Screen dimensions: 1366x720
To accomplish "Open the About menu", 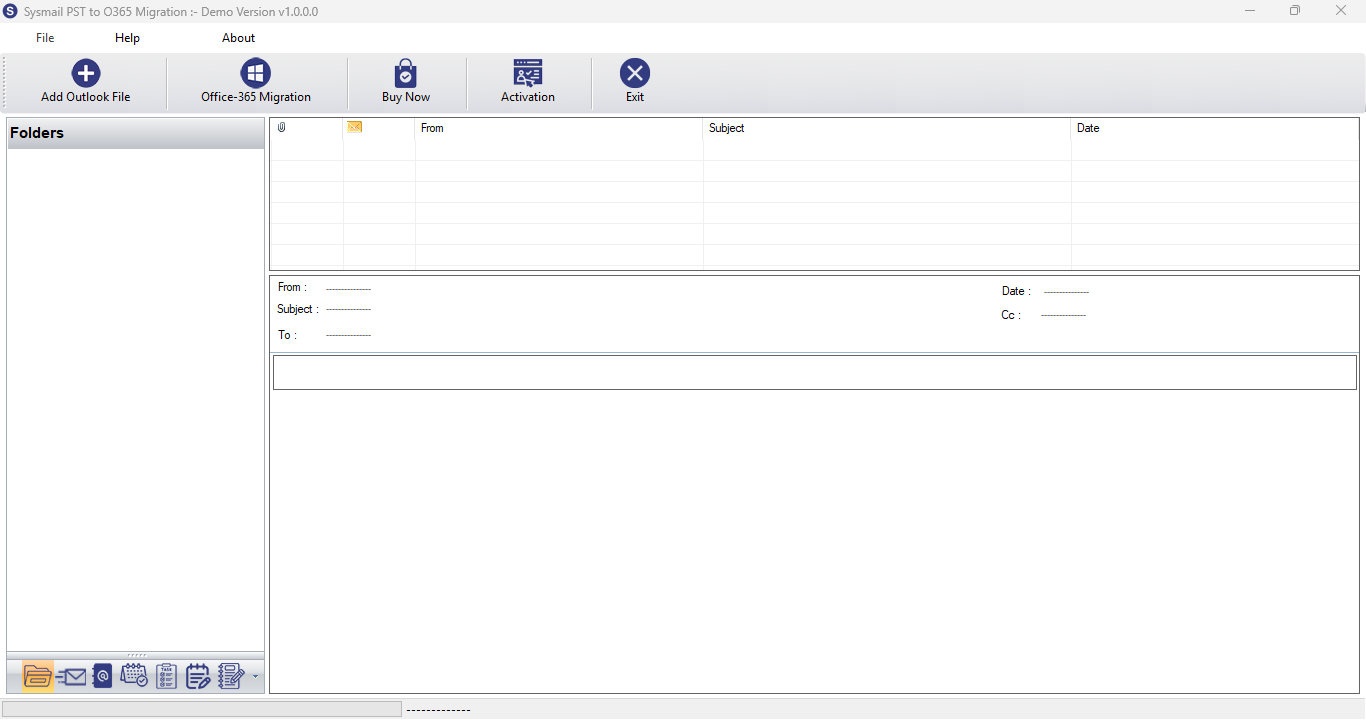I will (x=238, y=38).
